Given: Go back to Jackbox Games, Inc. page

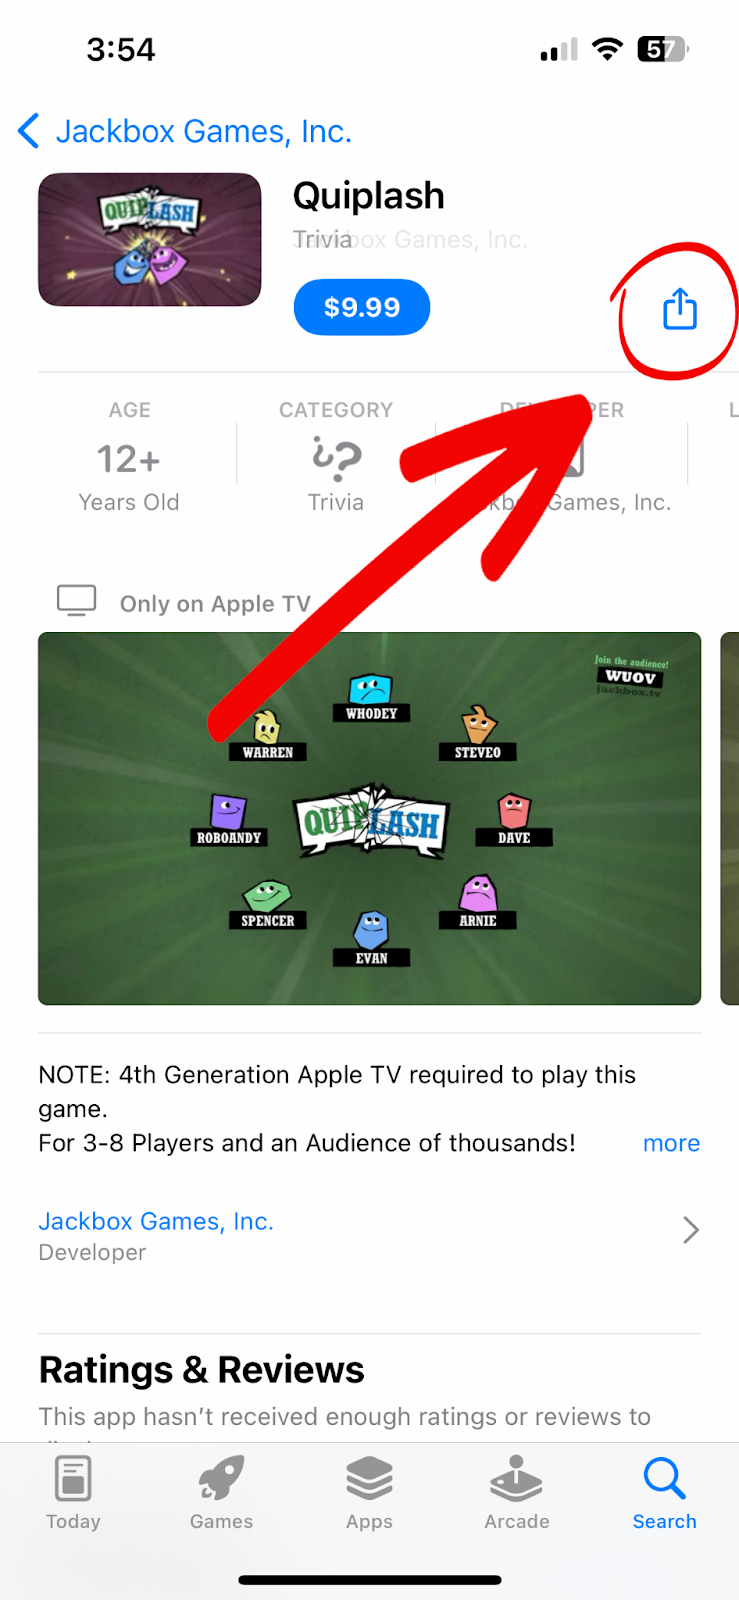Looking at the screenshot, I should pyautogui.click(x=204, y=131).
